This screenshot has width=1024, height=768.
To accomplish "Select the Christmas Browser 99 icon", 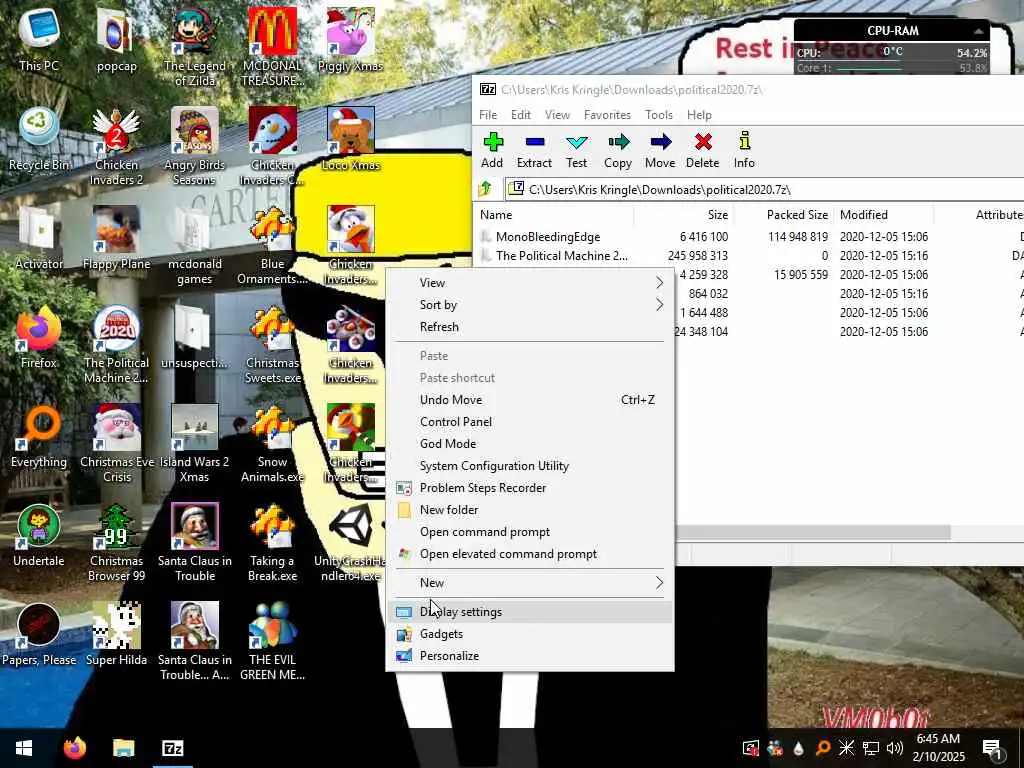I will [116, 542].
